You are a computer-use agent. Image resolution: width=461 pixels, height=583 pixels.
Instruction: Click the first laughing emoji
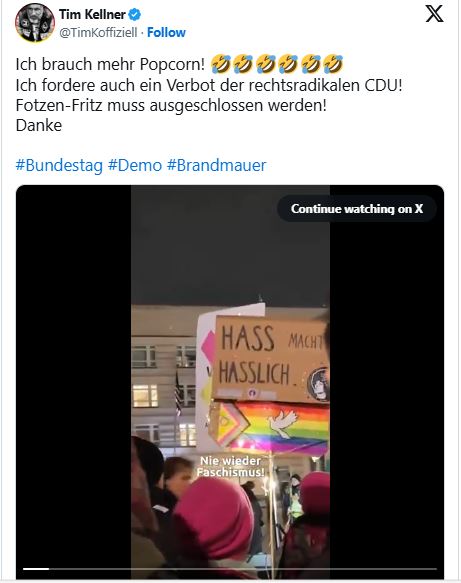coord(220,64)
